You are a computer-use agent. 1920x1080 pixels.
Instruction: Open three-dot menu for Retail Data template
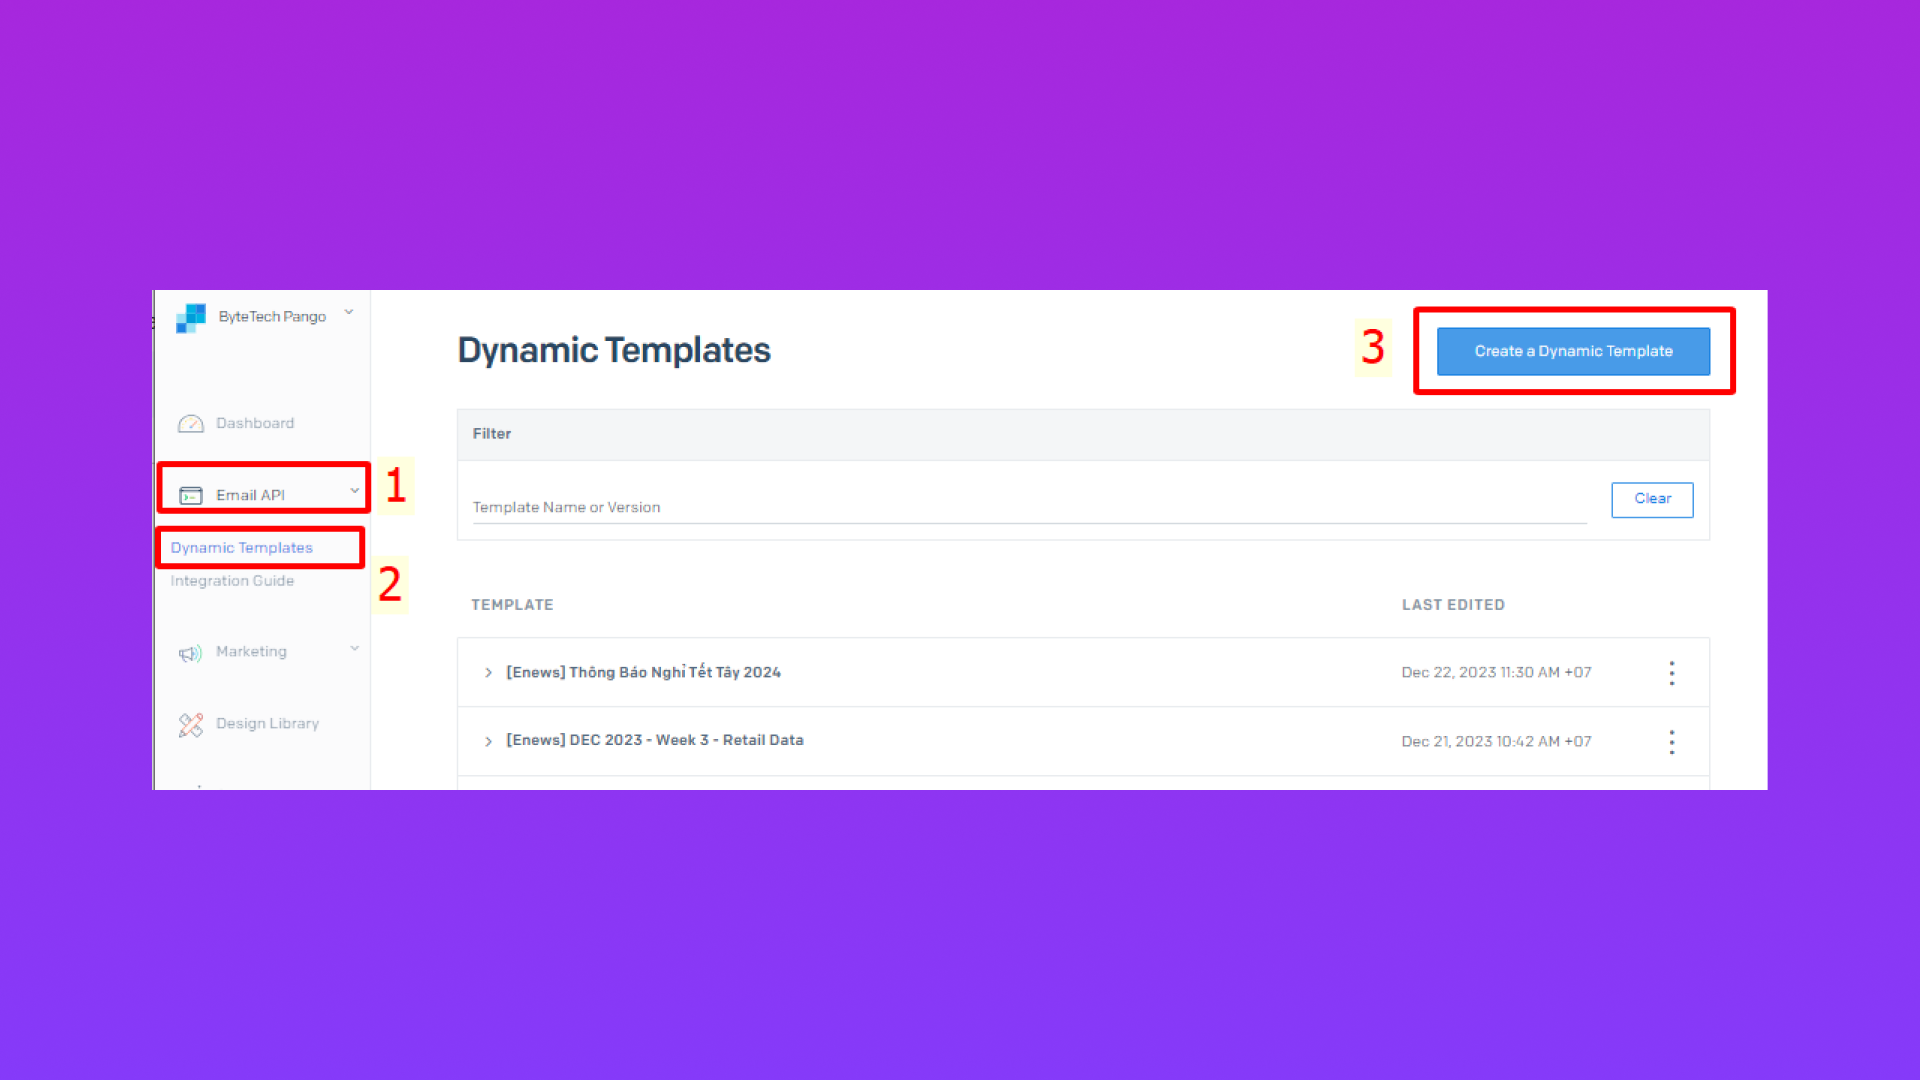[1671, 742]
